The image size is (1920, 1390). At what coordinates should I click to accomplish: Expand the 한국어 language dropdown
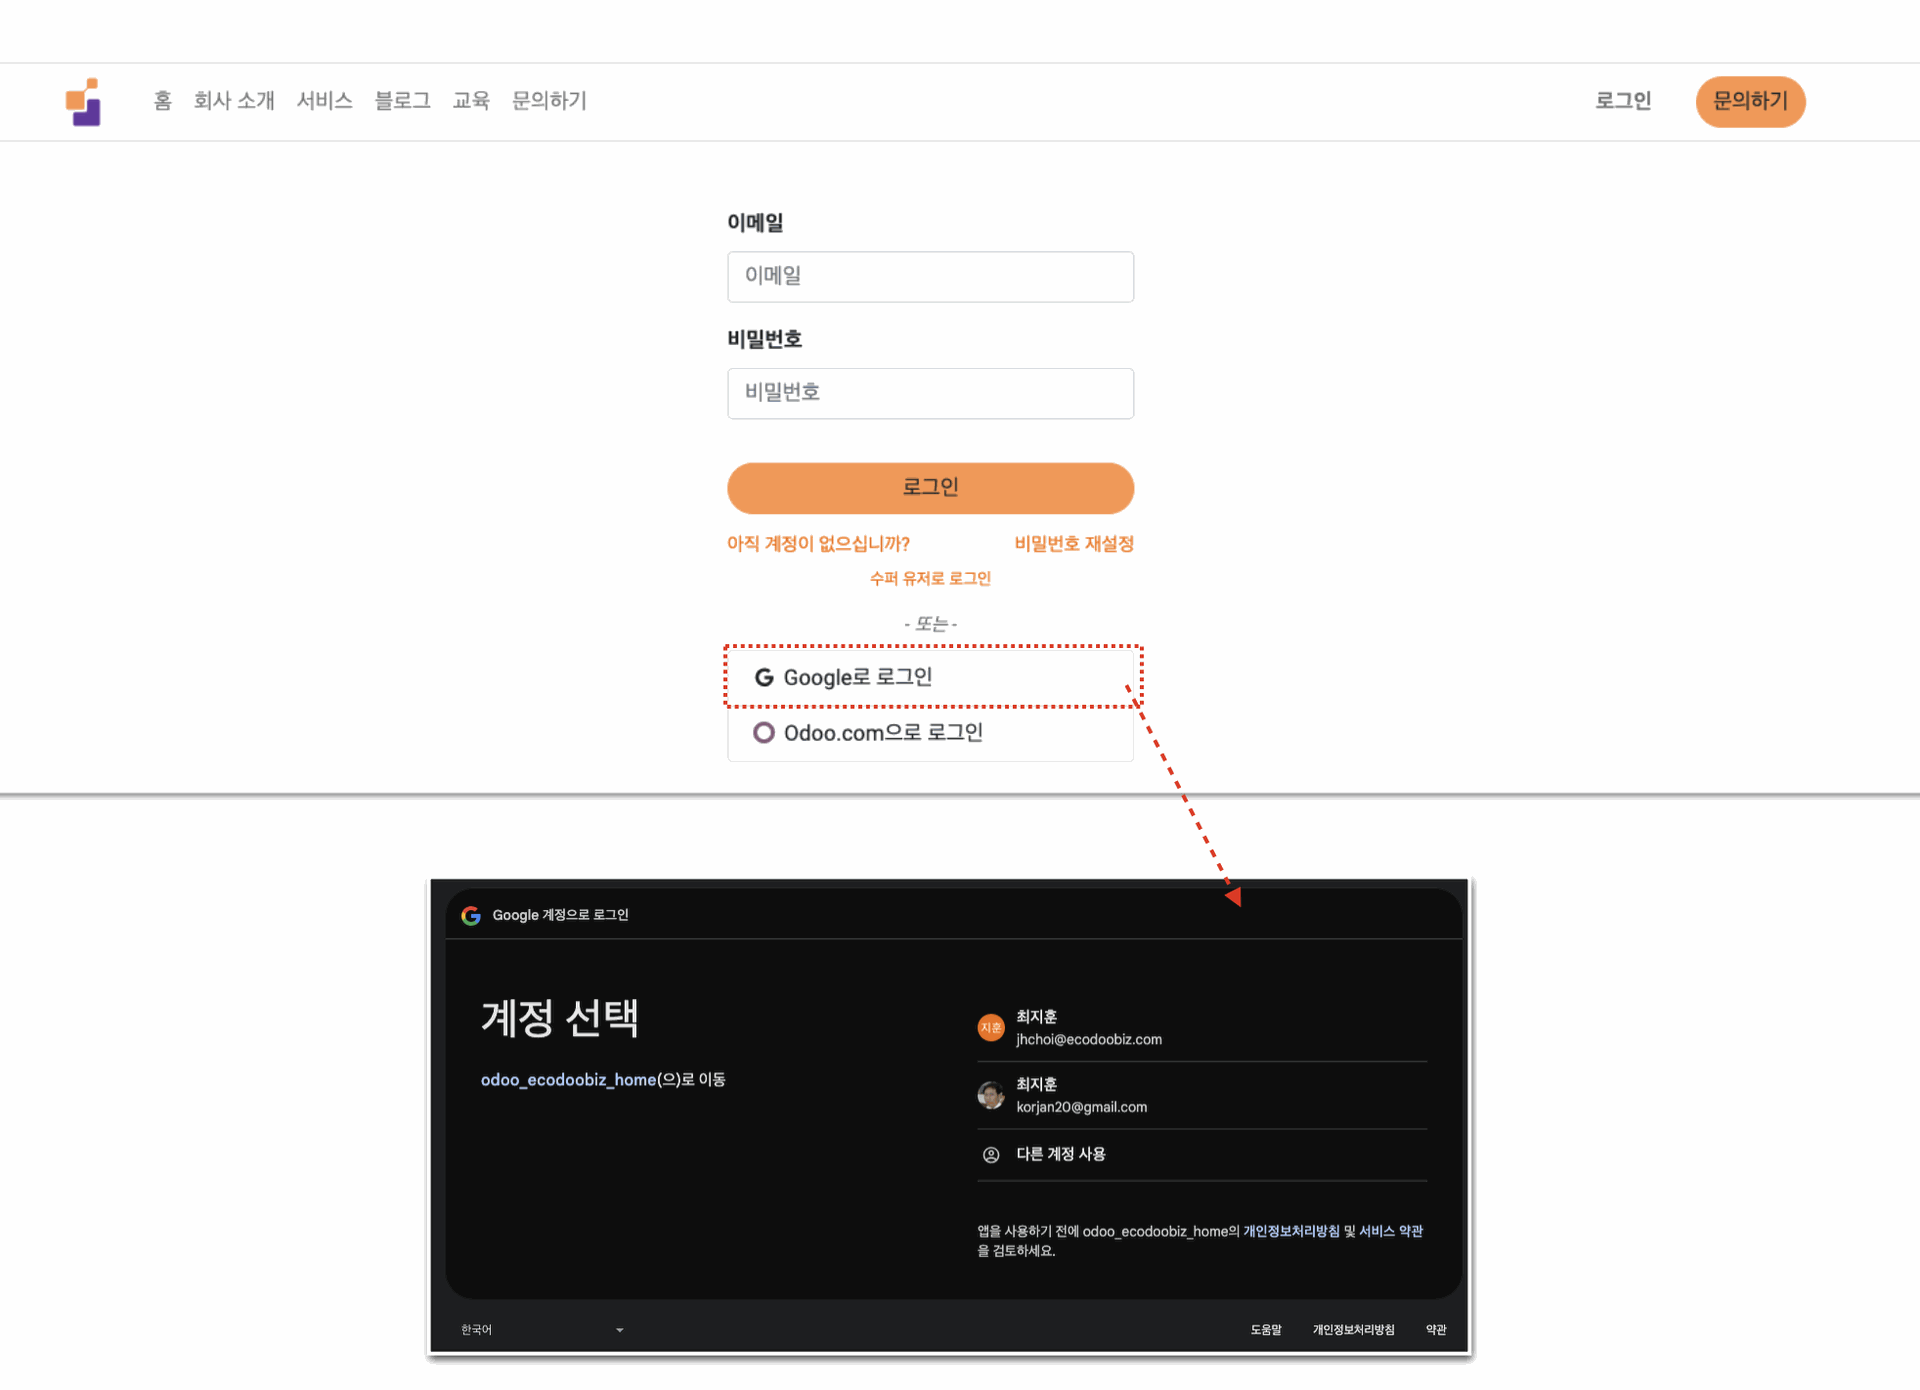[542, 1330]
